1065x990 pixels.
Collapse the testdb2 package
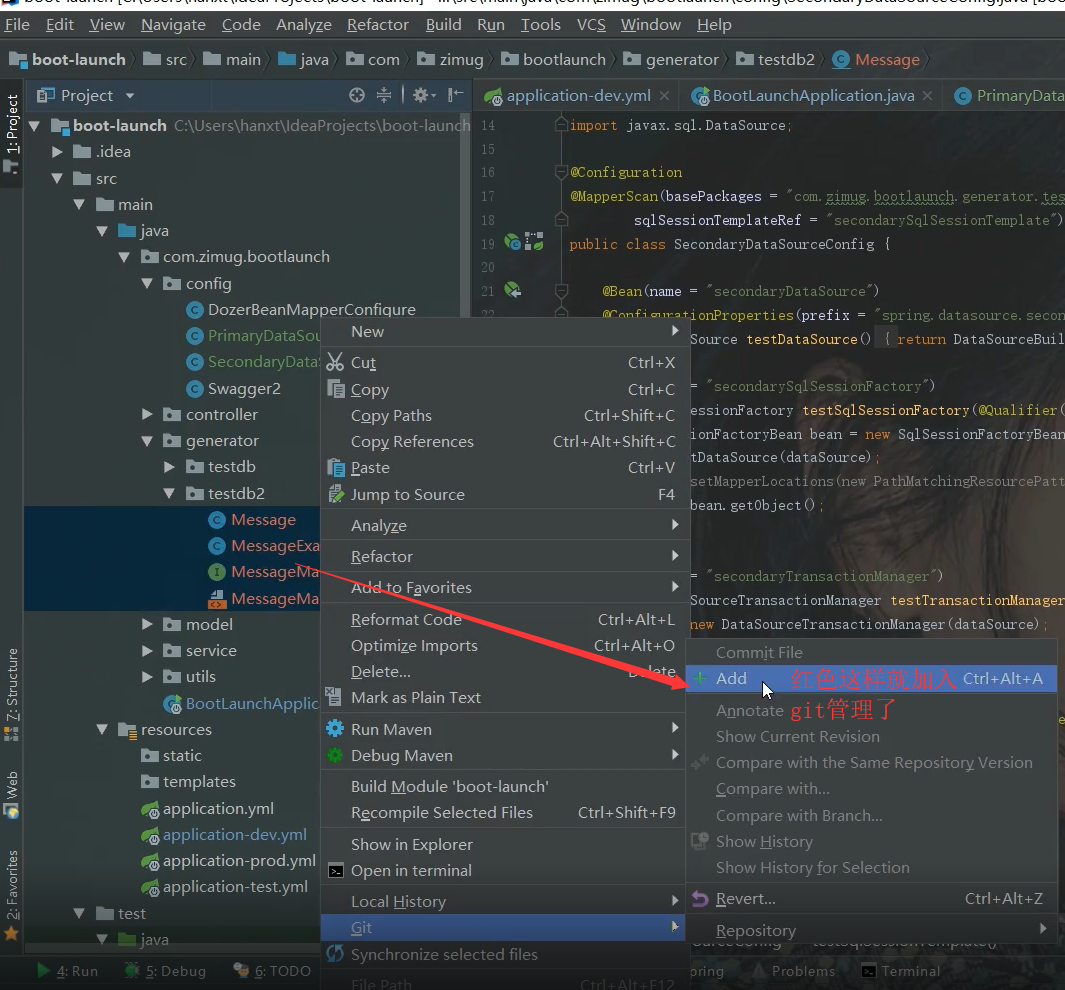170,493
